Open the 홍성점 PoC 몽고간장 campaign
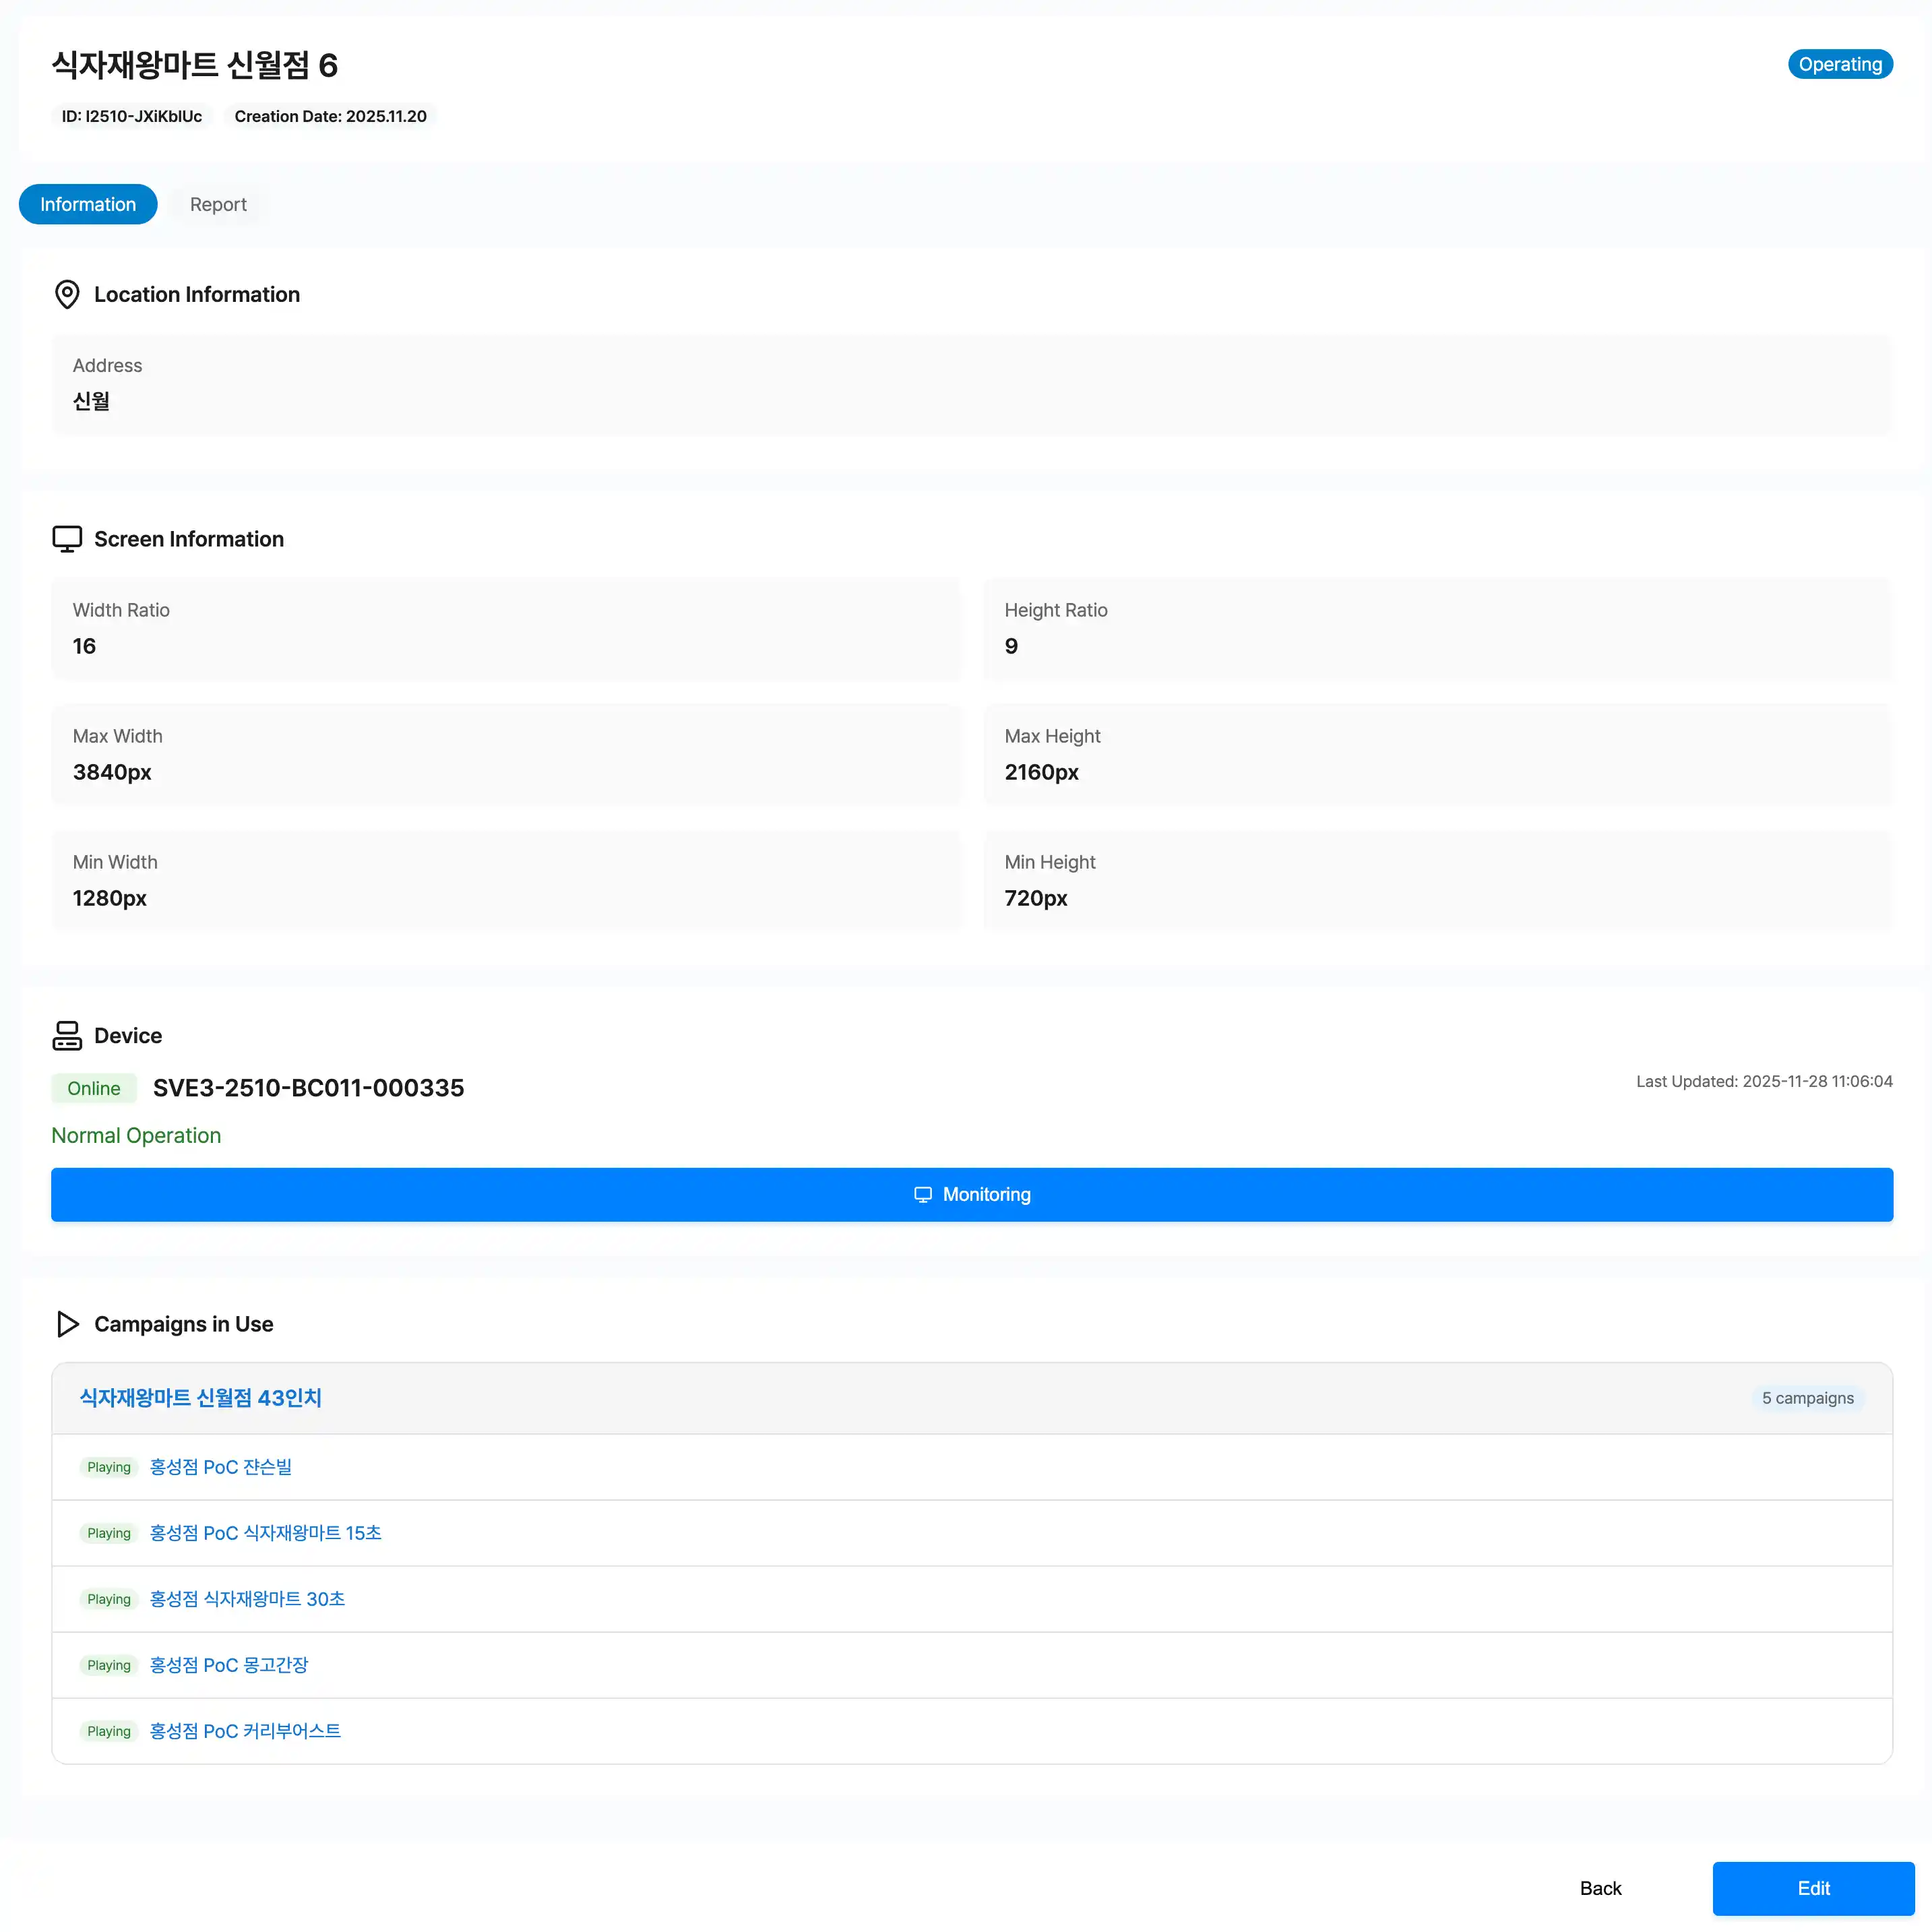Viewport: 1932px width, 1932px height. [x=228, y=1665]
